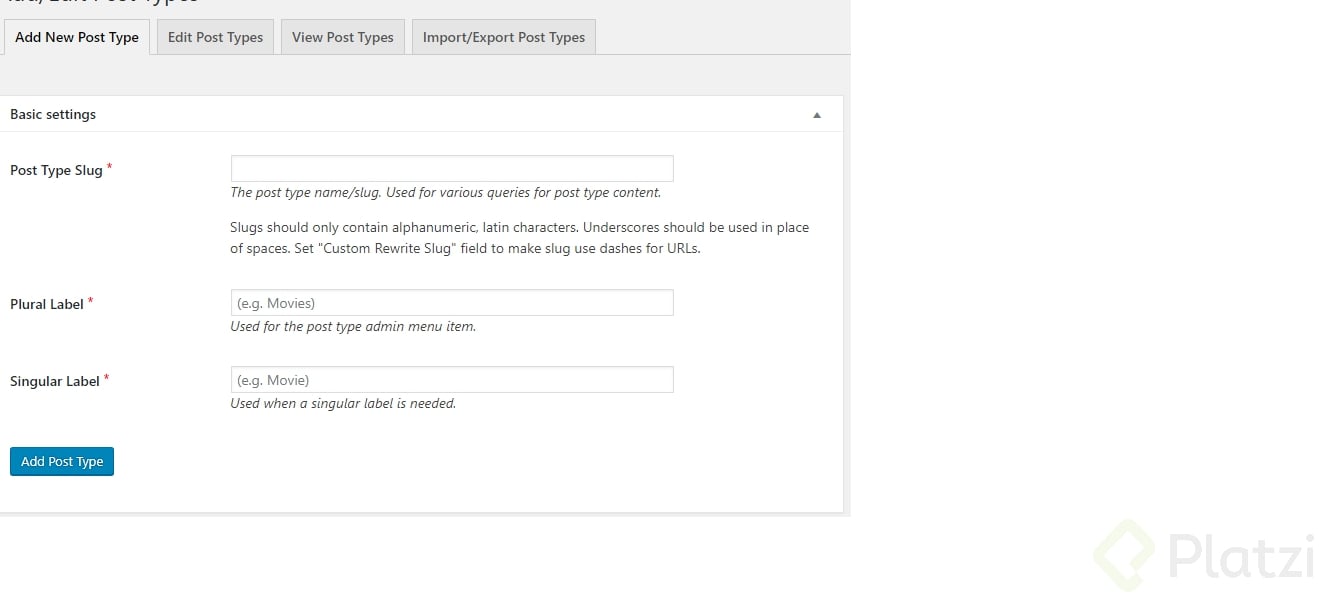Click the Basic settings panel title
This screenshot has width=1328, height=598.
(x=53, y=114)
